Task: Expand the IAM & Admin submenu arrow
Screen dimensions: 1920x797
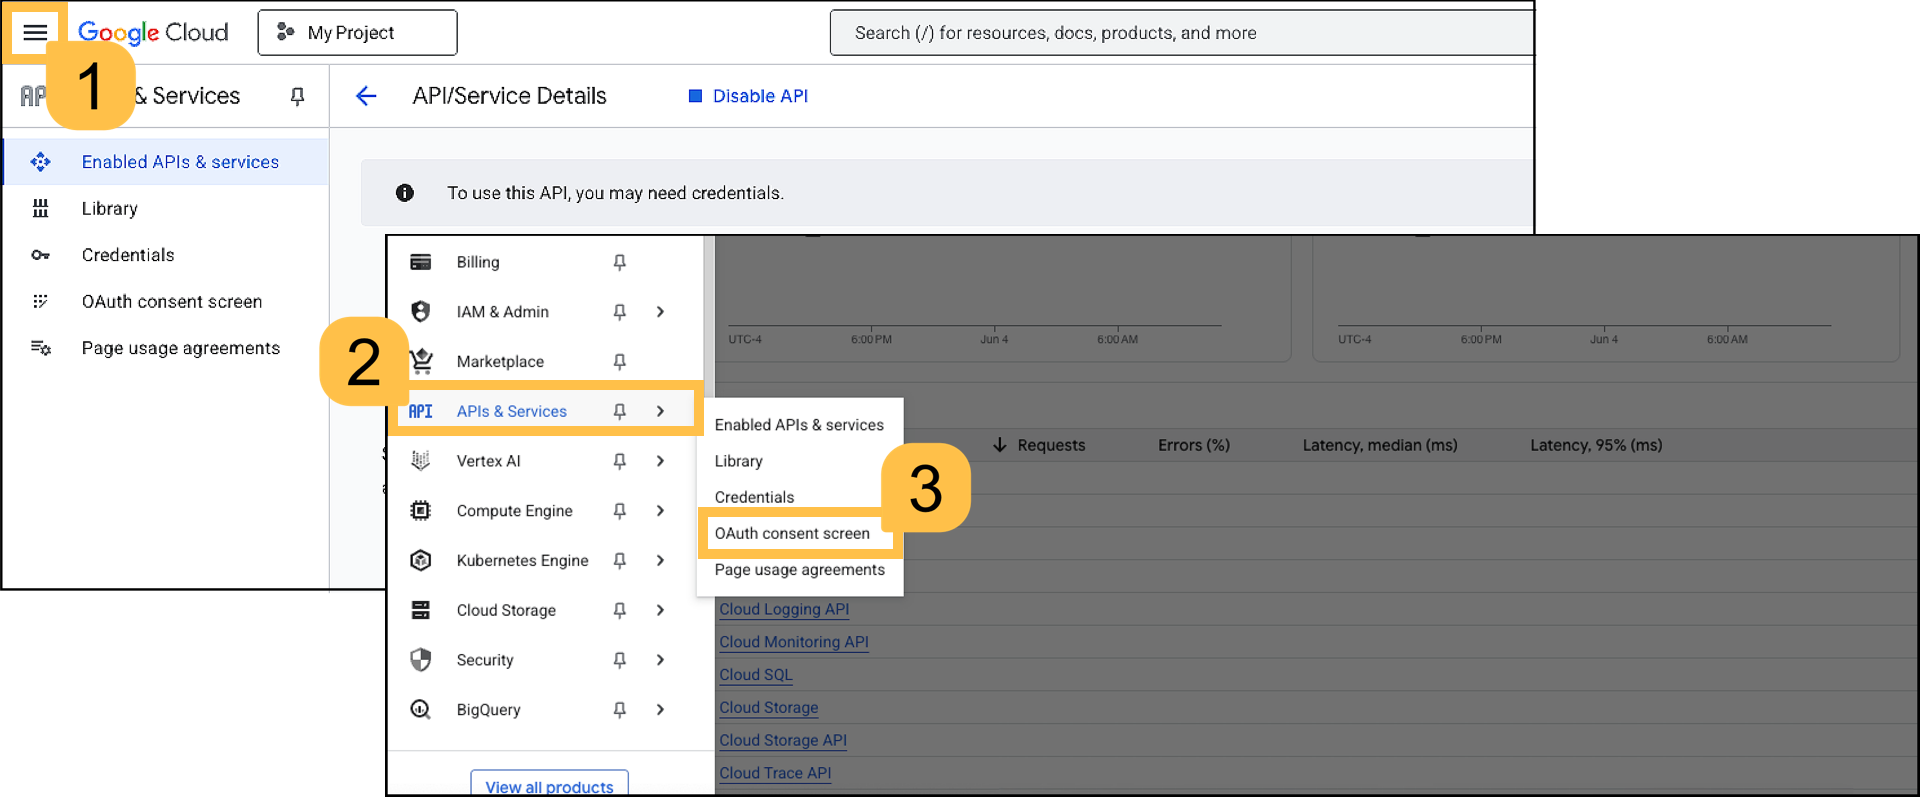Action: click(x=660, y=312)
